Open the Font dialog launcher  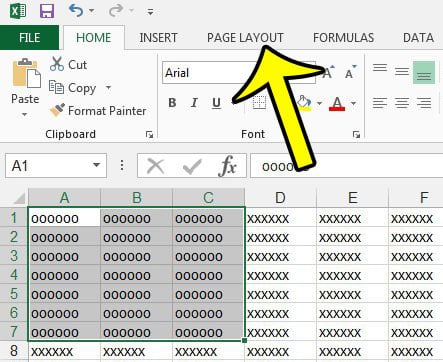356,134
